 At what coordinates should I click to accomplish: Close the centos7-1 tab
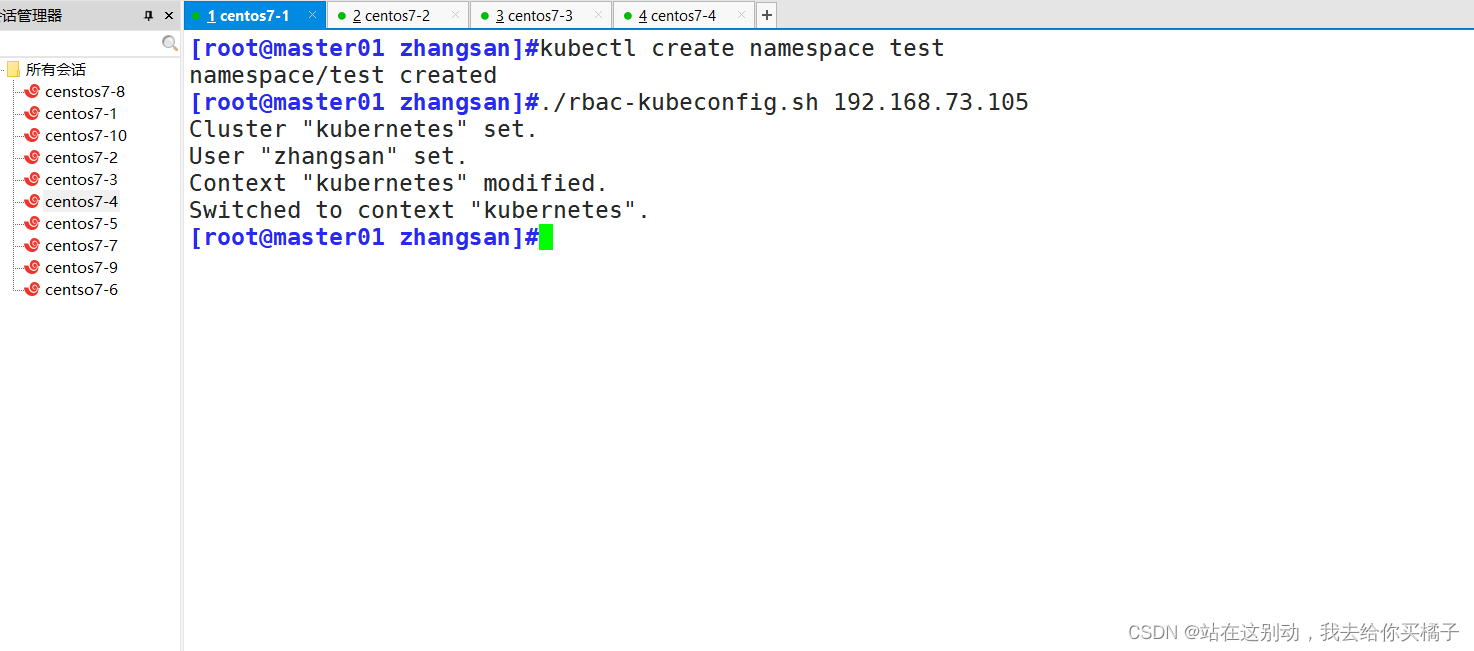[x=312, y=15]
